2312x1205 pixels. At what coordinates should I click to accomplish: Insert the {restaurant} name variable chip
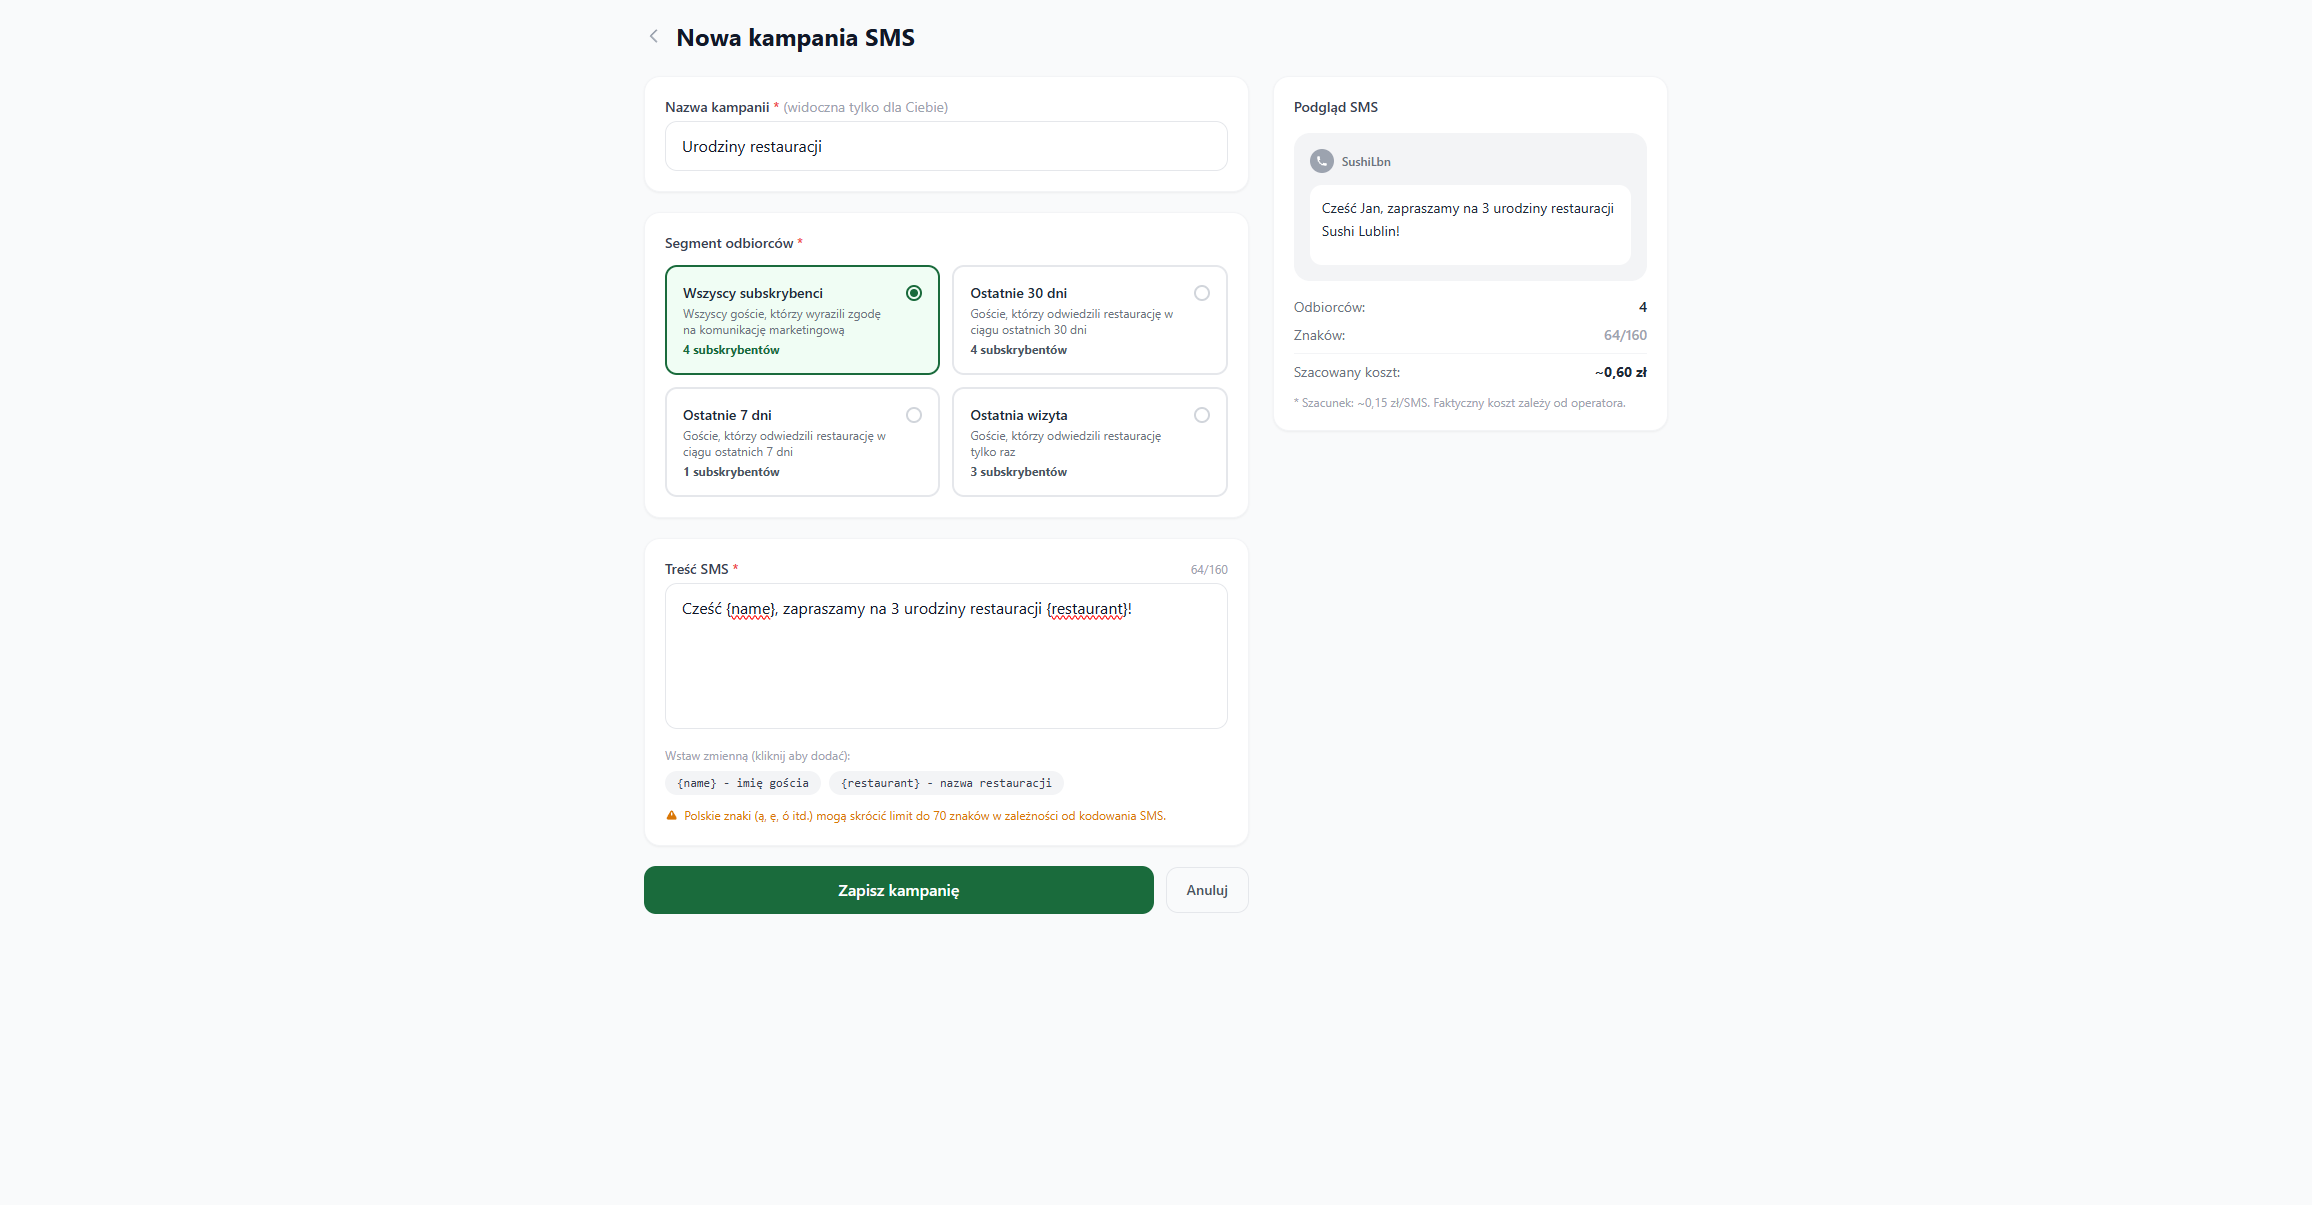(x=946, y=783)
